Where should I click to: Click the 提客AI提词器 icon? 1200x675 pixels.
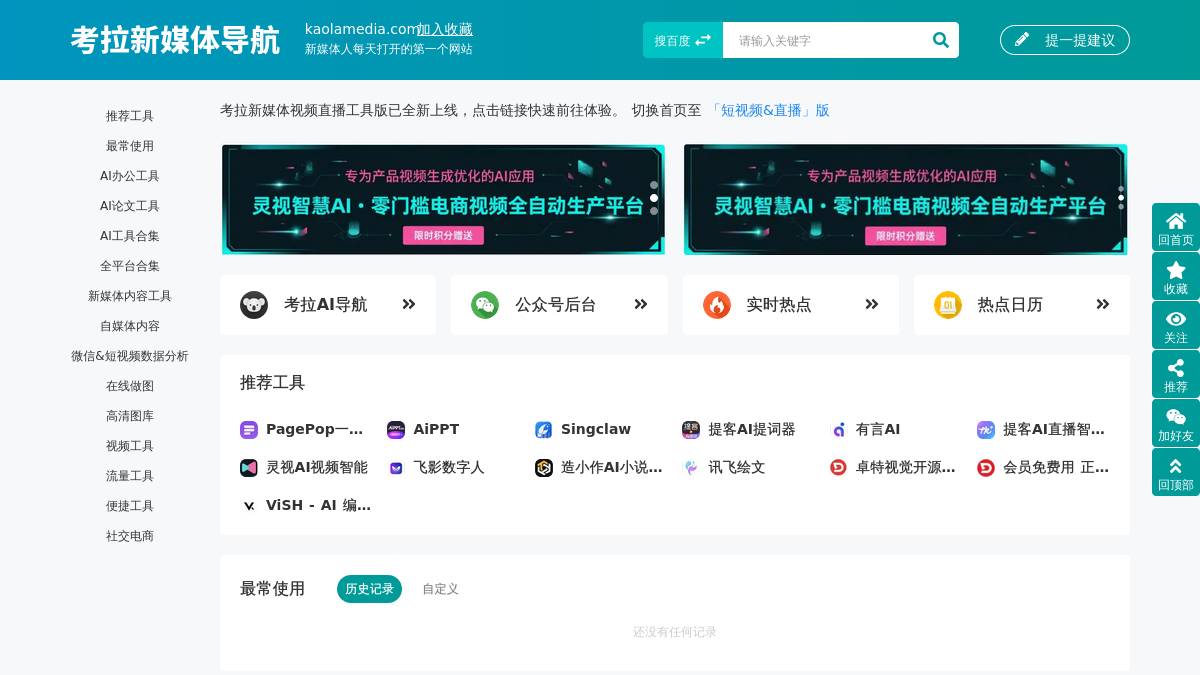[691, 430]
